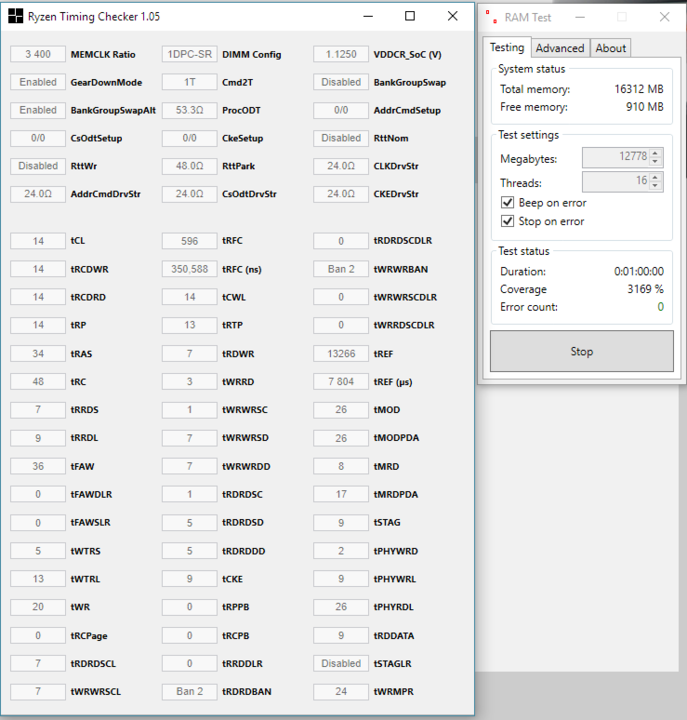Click the BankGroupSwapAlt Enabled field
This screenshot has width=687, height=720.
coord(38,110)
